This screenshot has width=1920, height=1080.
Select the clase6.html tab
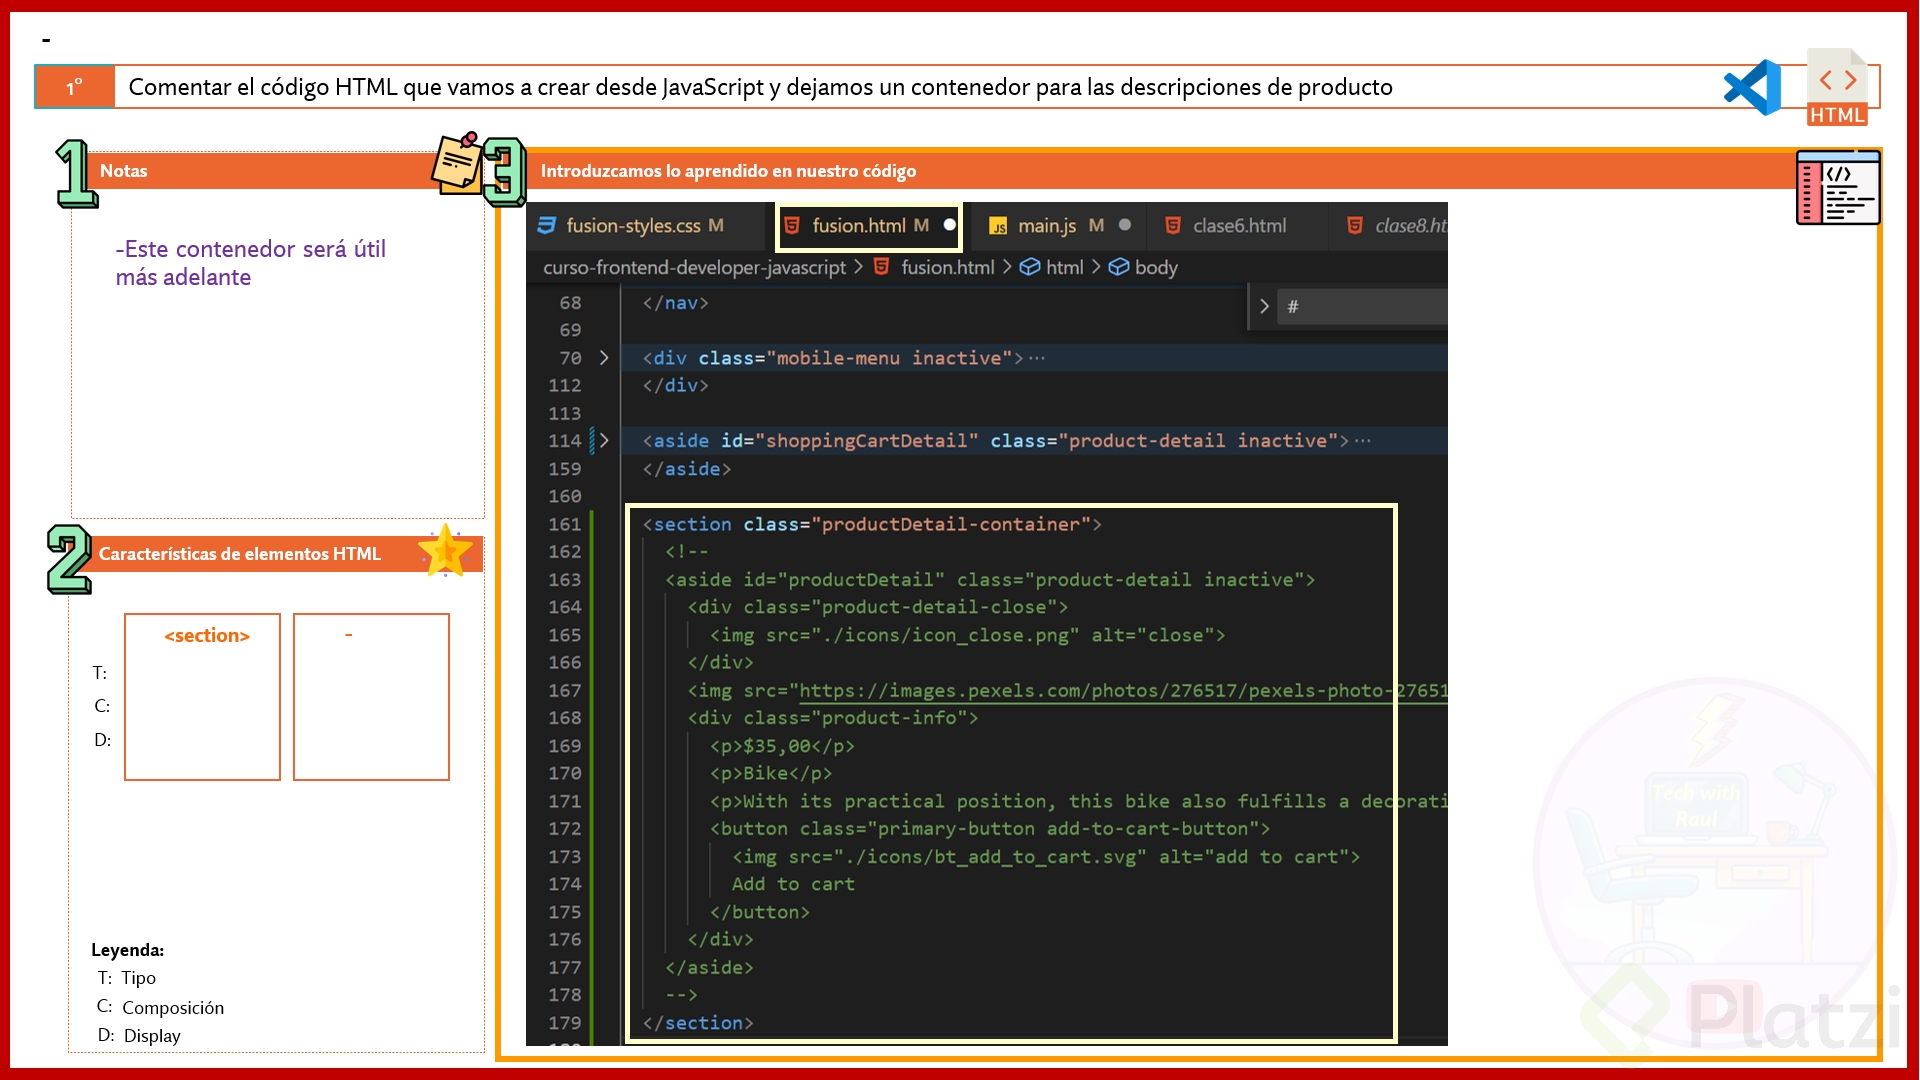click(1239, 226)
